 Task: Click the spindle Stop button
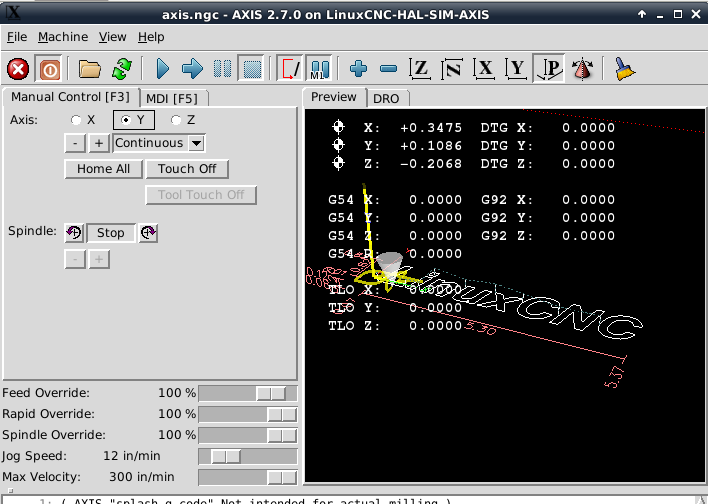[x=111, y=233]
